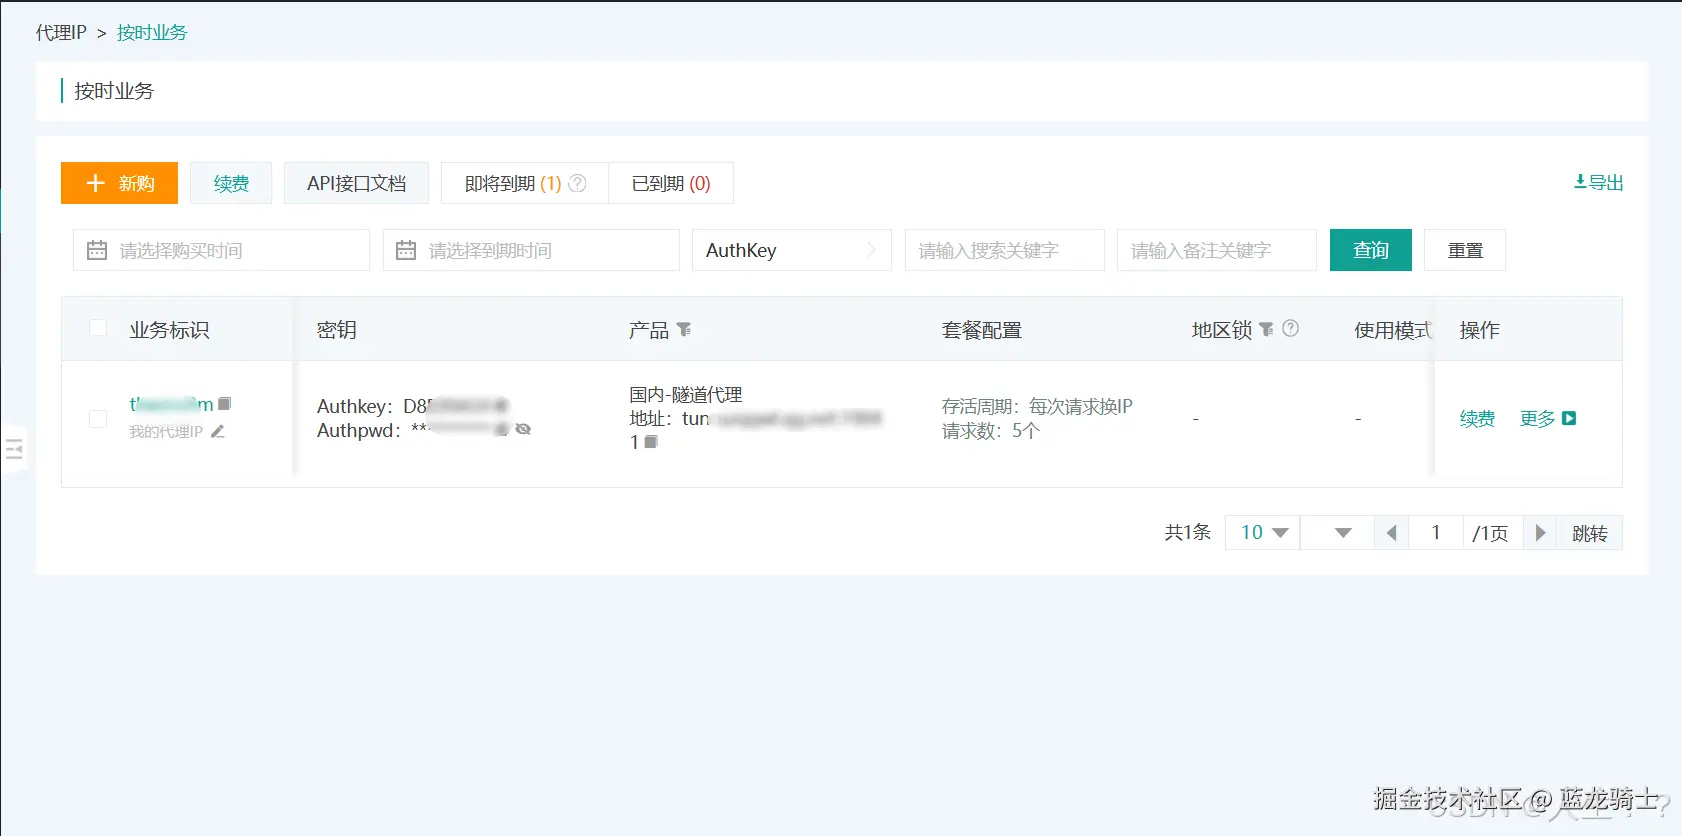Focus the remark keyword input
Image resolution: width=1682 pixels, height=836 pixels.
(1217, 250)
